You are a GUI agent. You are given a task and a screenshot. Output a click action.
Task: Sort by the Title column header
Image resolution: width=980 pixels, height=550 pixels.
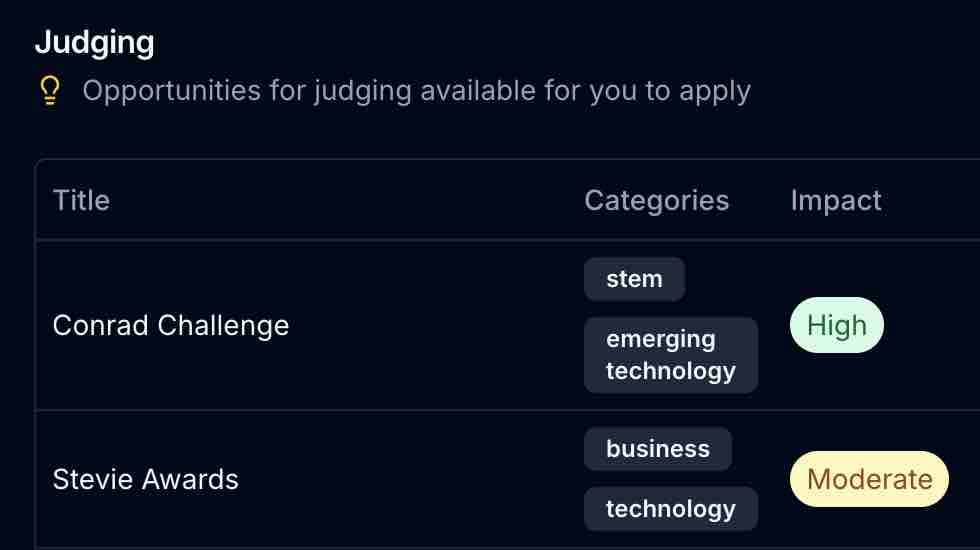(82, 201)
